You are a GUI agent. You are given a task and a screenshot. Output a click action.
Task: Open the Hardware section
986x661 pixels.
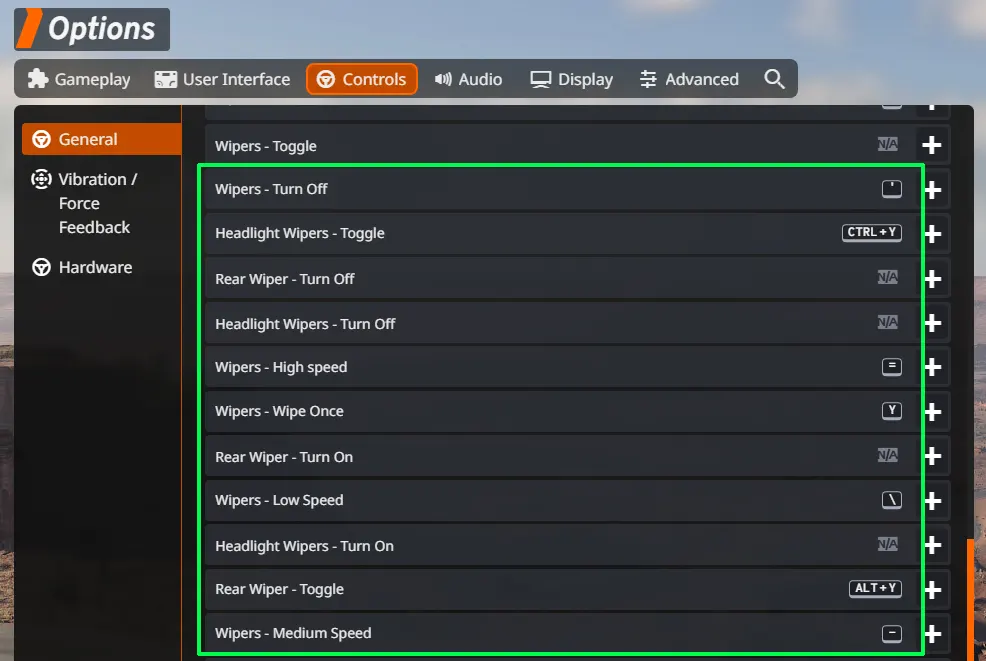82,267
